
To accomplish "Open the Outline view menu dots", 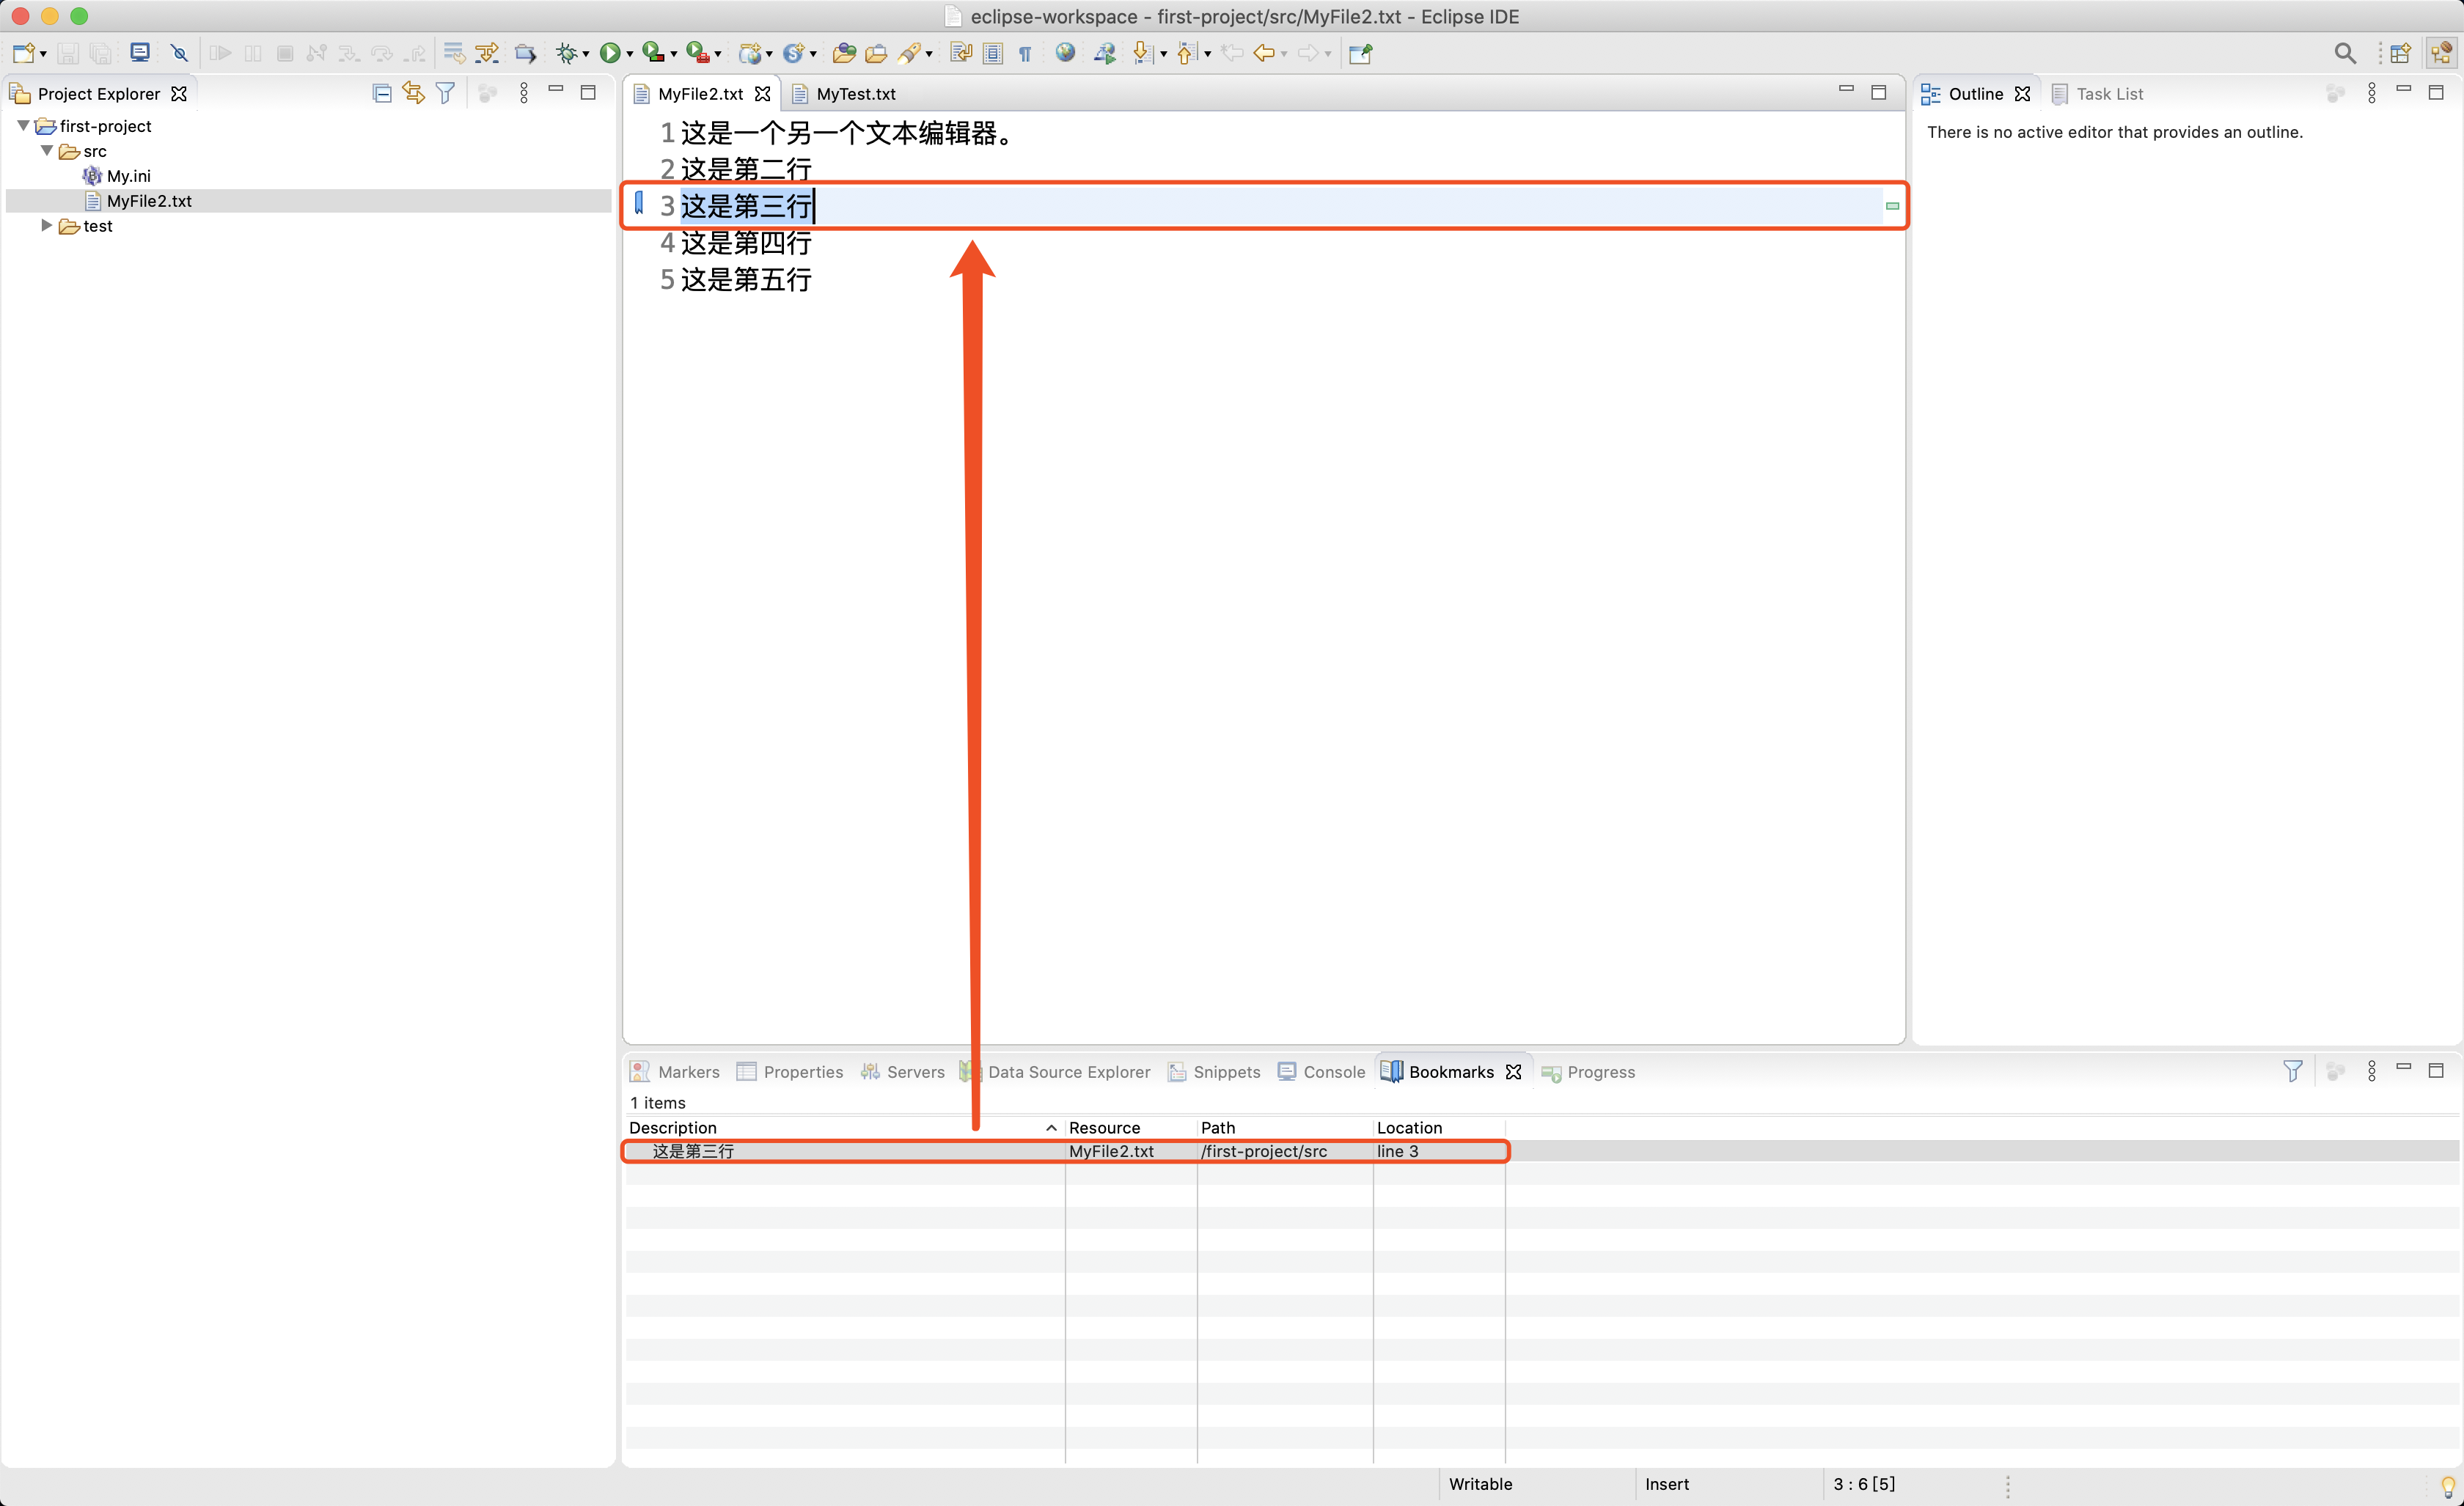I will 2372,93.
